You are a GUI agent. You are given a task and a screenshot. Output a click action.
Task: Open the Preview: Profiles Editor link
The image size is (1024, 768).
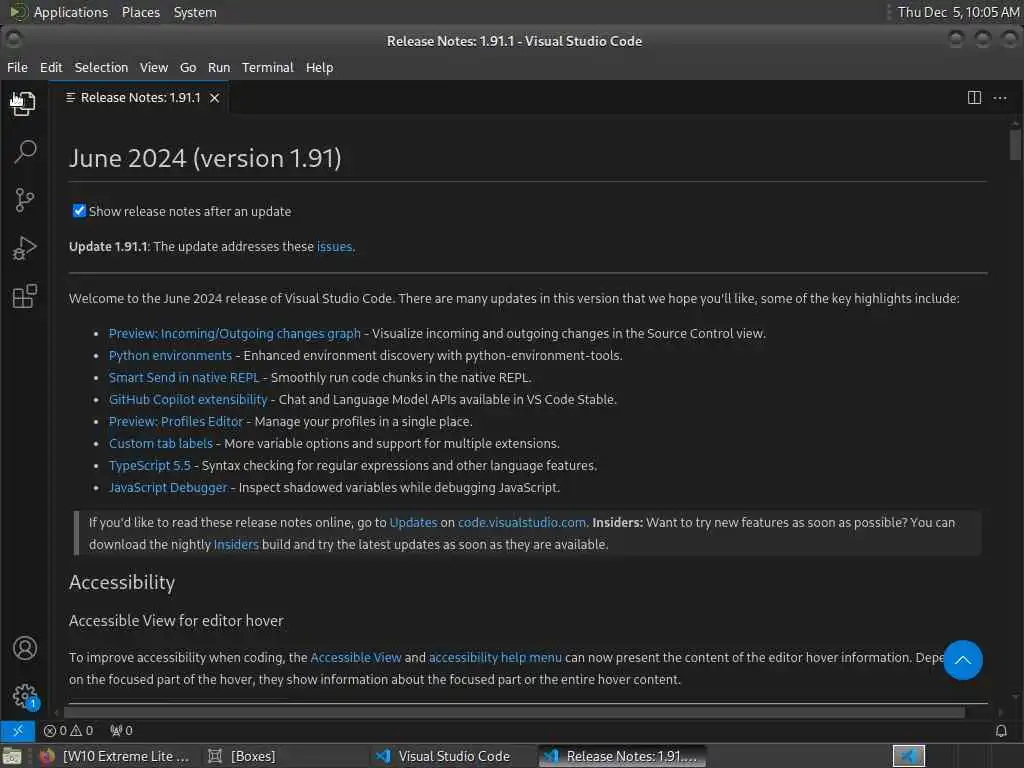point(176,421)
